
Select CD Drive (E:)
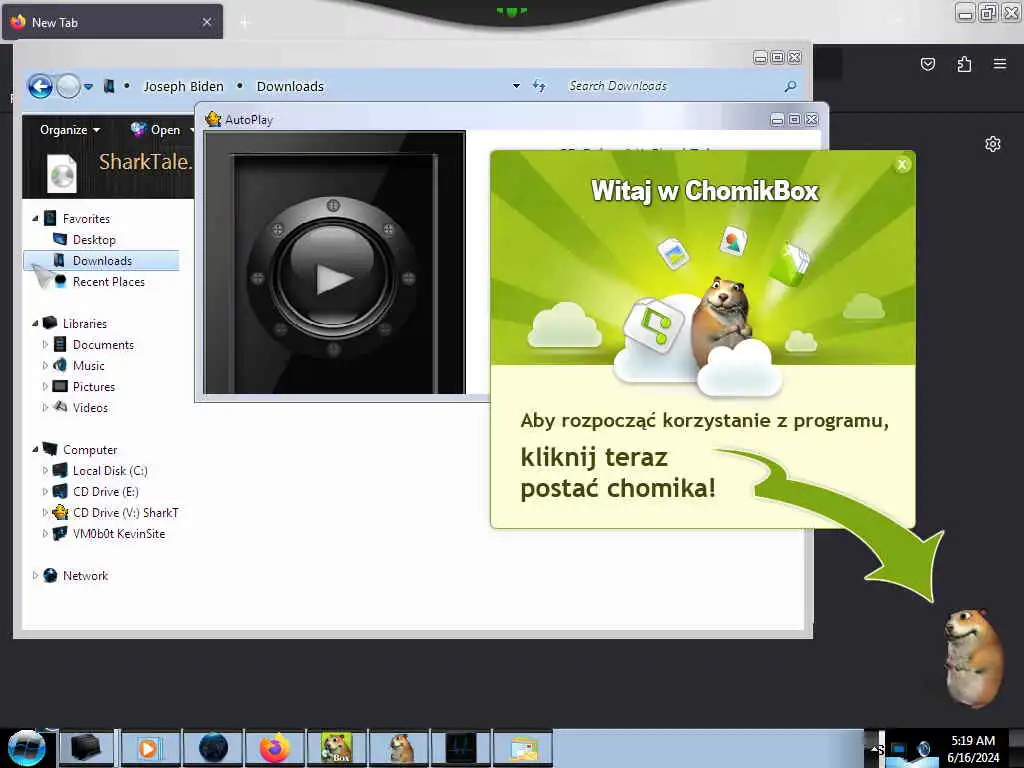click(105, 491)
